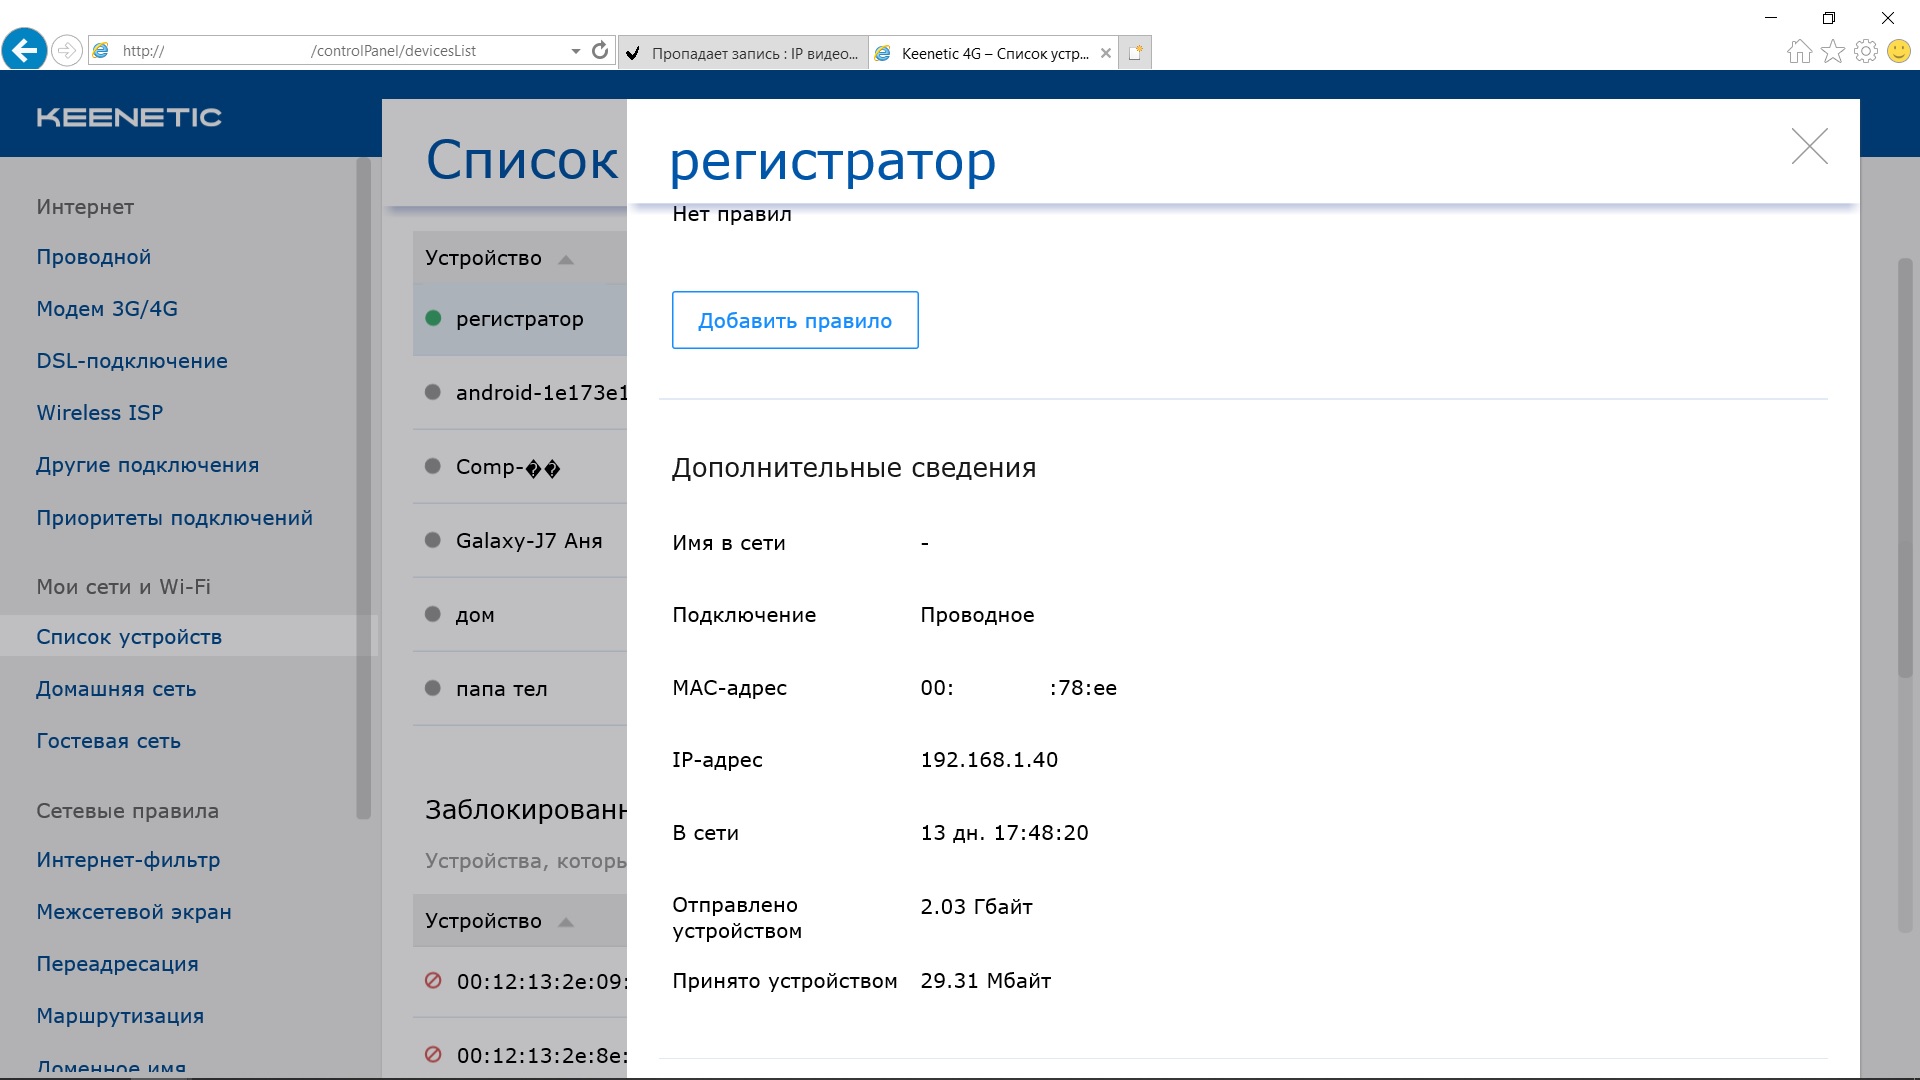The image size is (1920, 1080).
Task: Open the browser home icon
Action: point(1799,51)
